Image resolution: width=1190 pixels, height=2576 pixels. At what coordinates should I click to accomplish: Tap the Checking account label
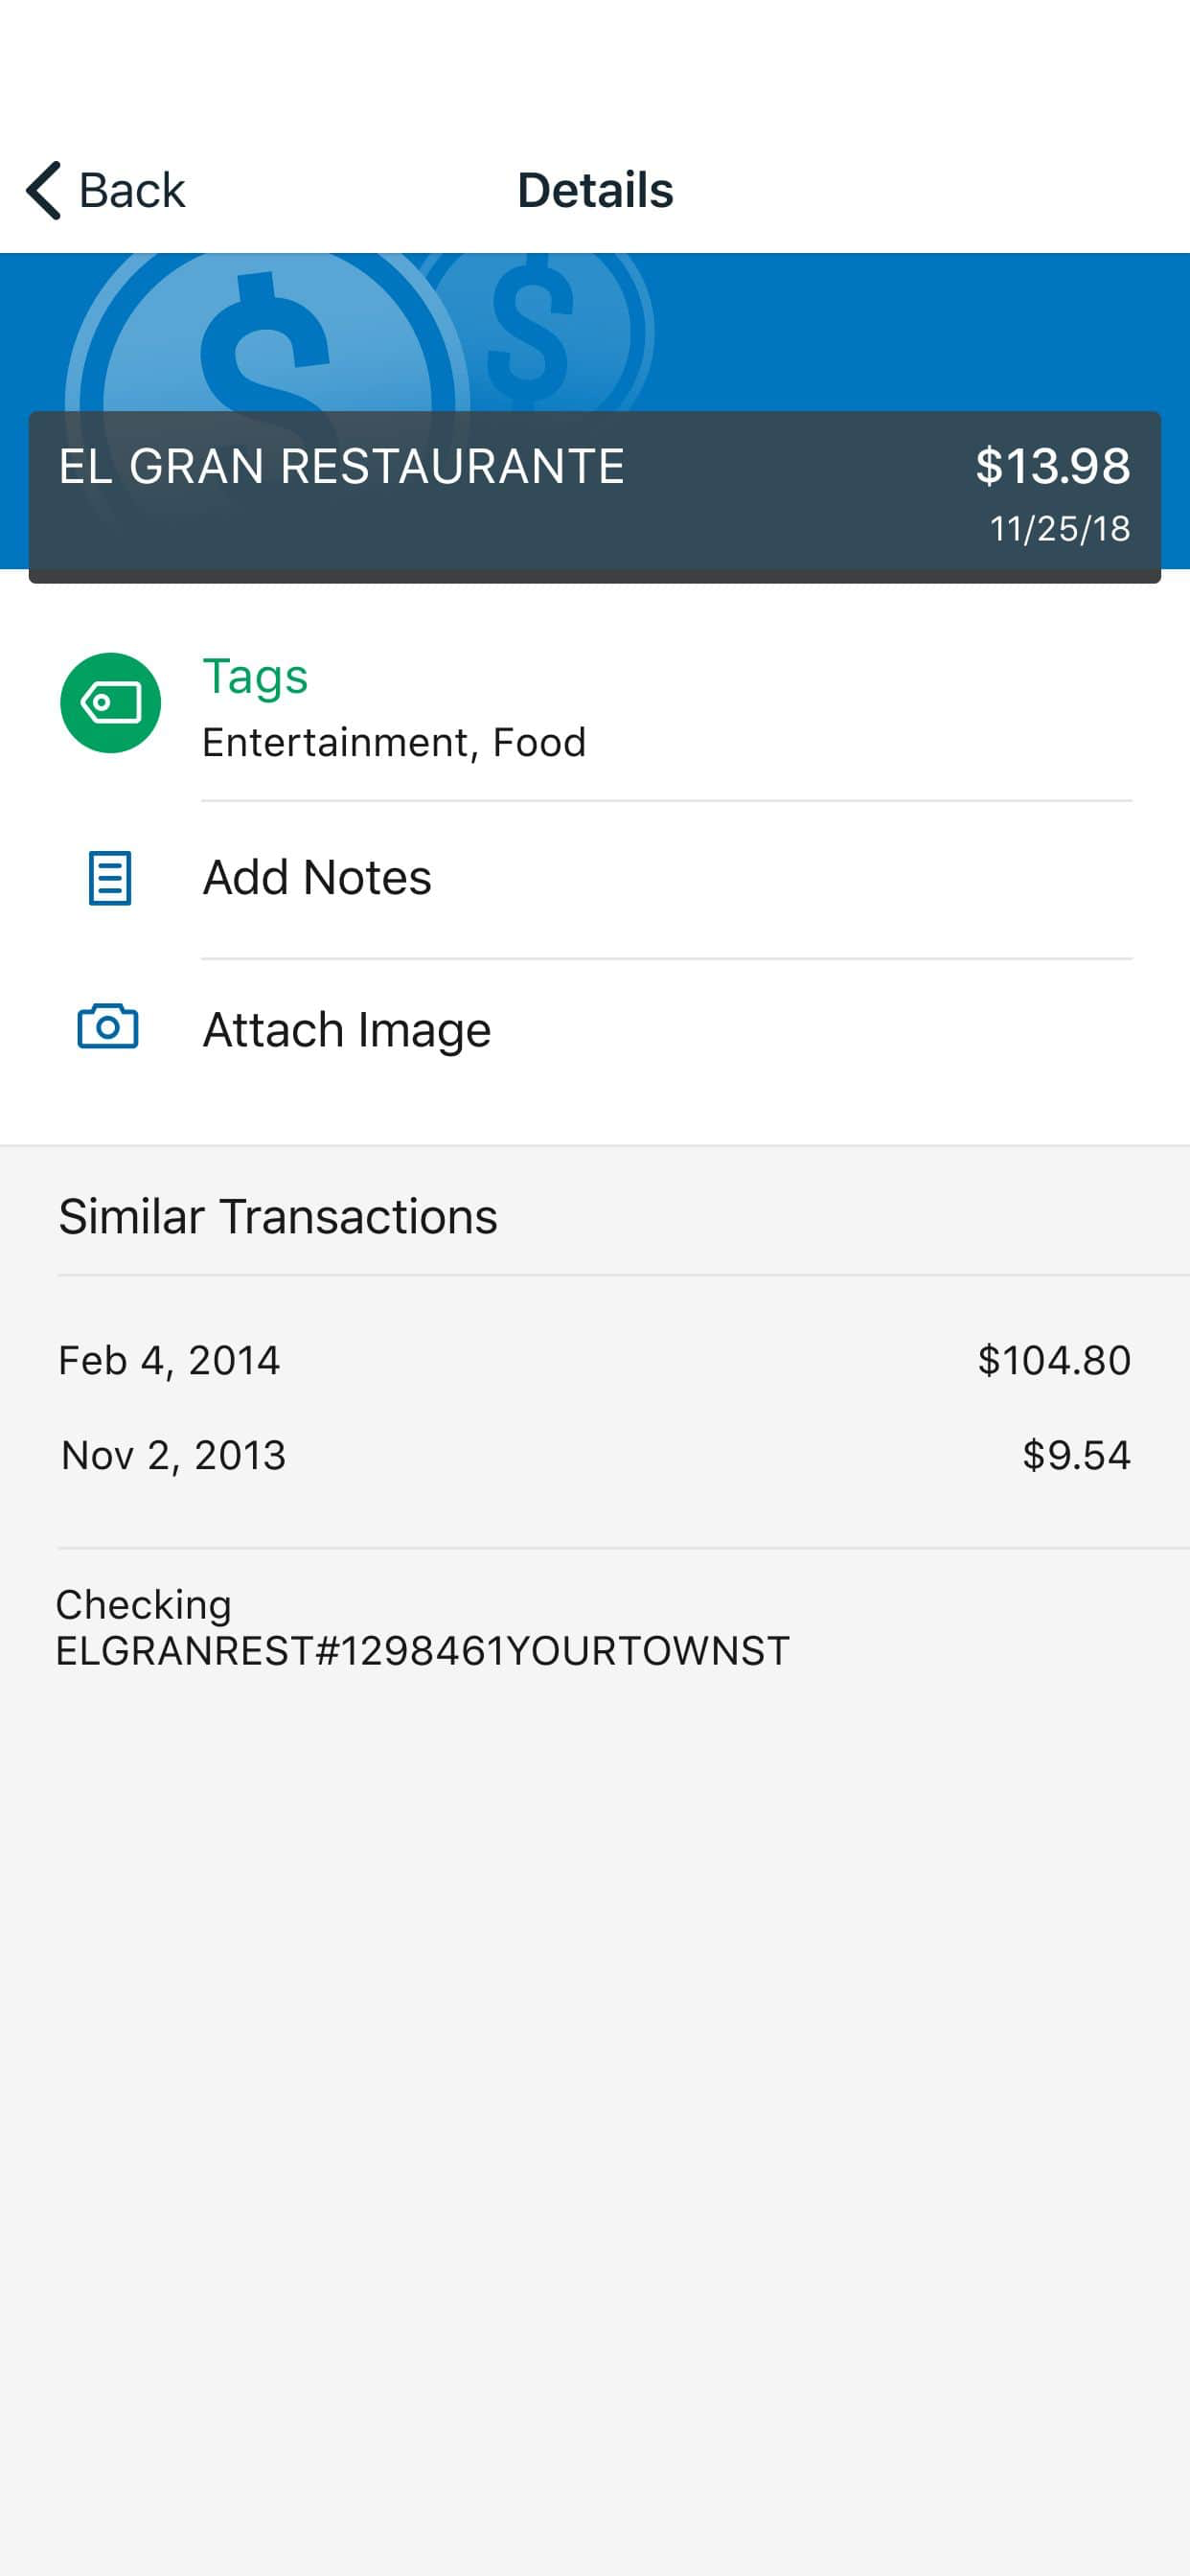pos(143,1605)
